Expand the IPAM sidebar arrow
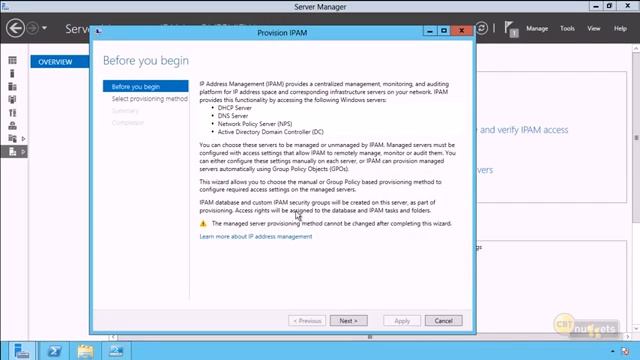640x360 pixels. point(23,152)
